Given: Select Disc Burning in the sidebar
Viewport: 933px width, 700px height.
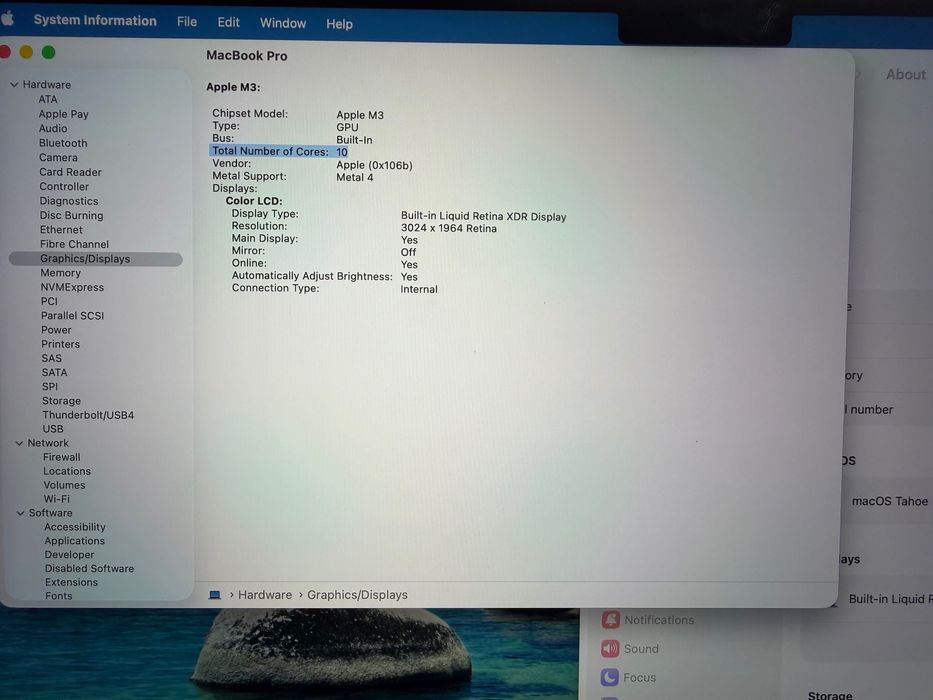Looking at the screenshot, I should (x=71, y=215).
